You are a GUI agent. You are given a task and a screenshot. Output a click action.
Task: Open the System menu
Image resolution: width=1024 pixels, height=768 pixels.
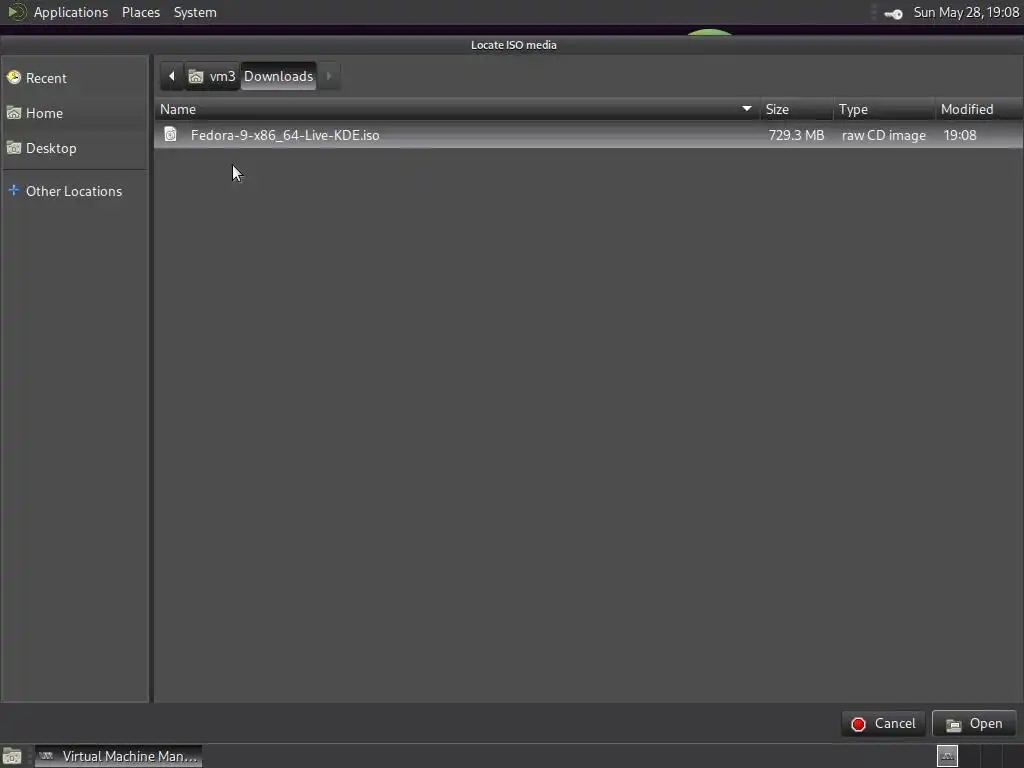point(195,12)
